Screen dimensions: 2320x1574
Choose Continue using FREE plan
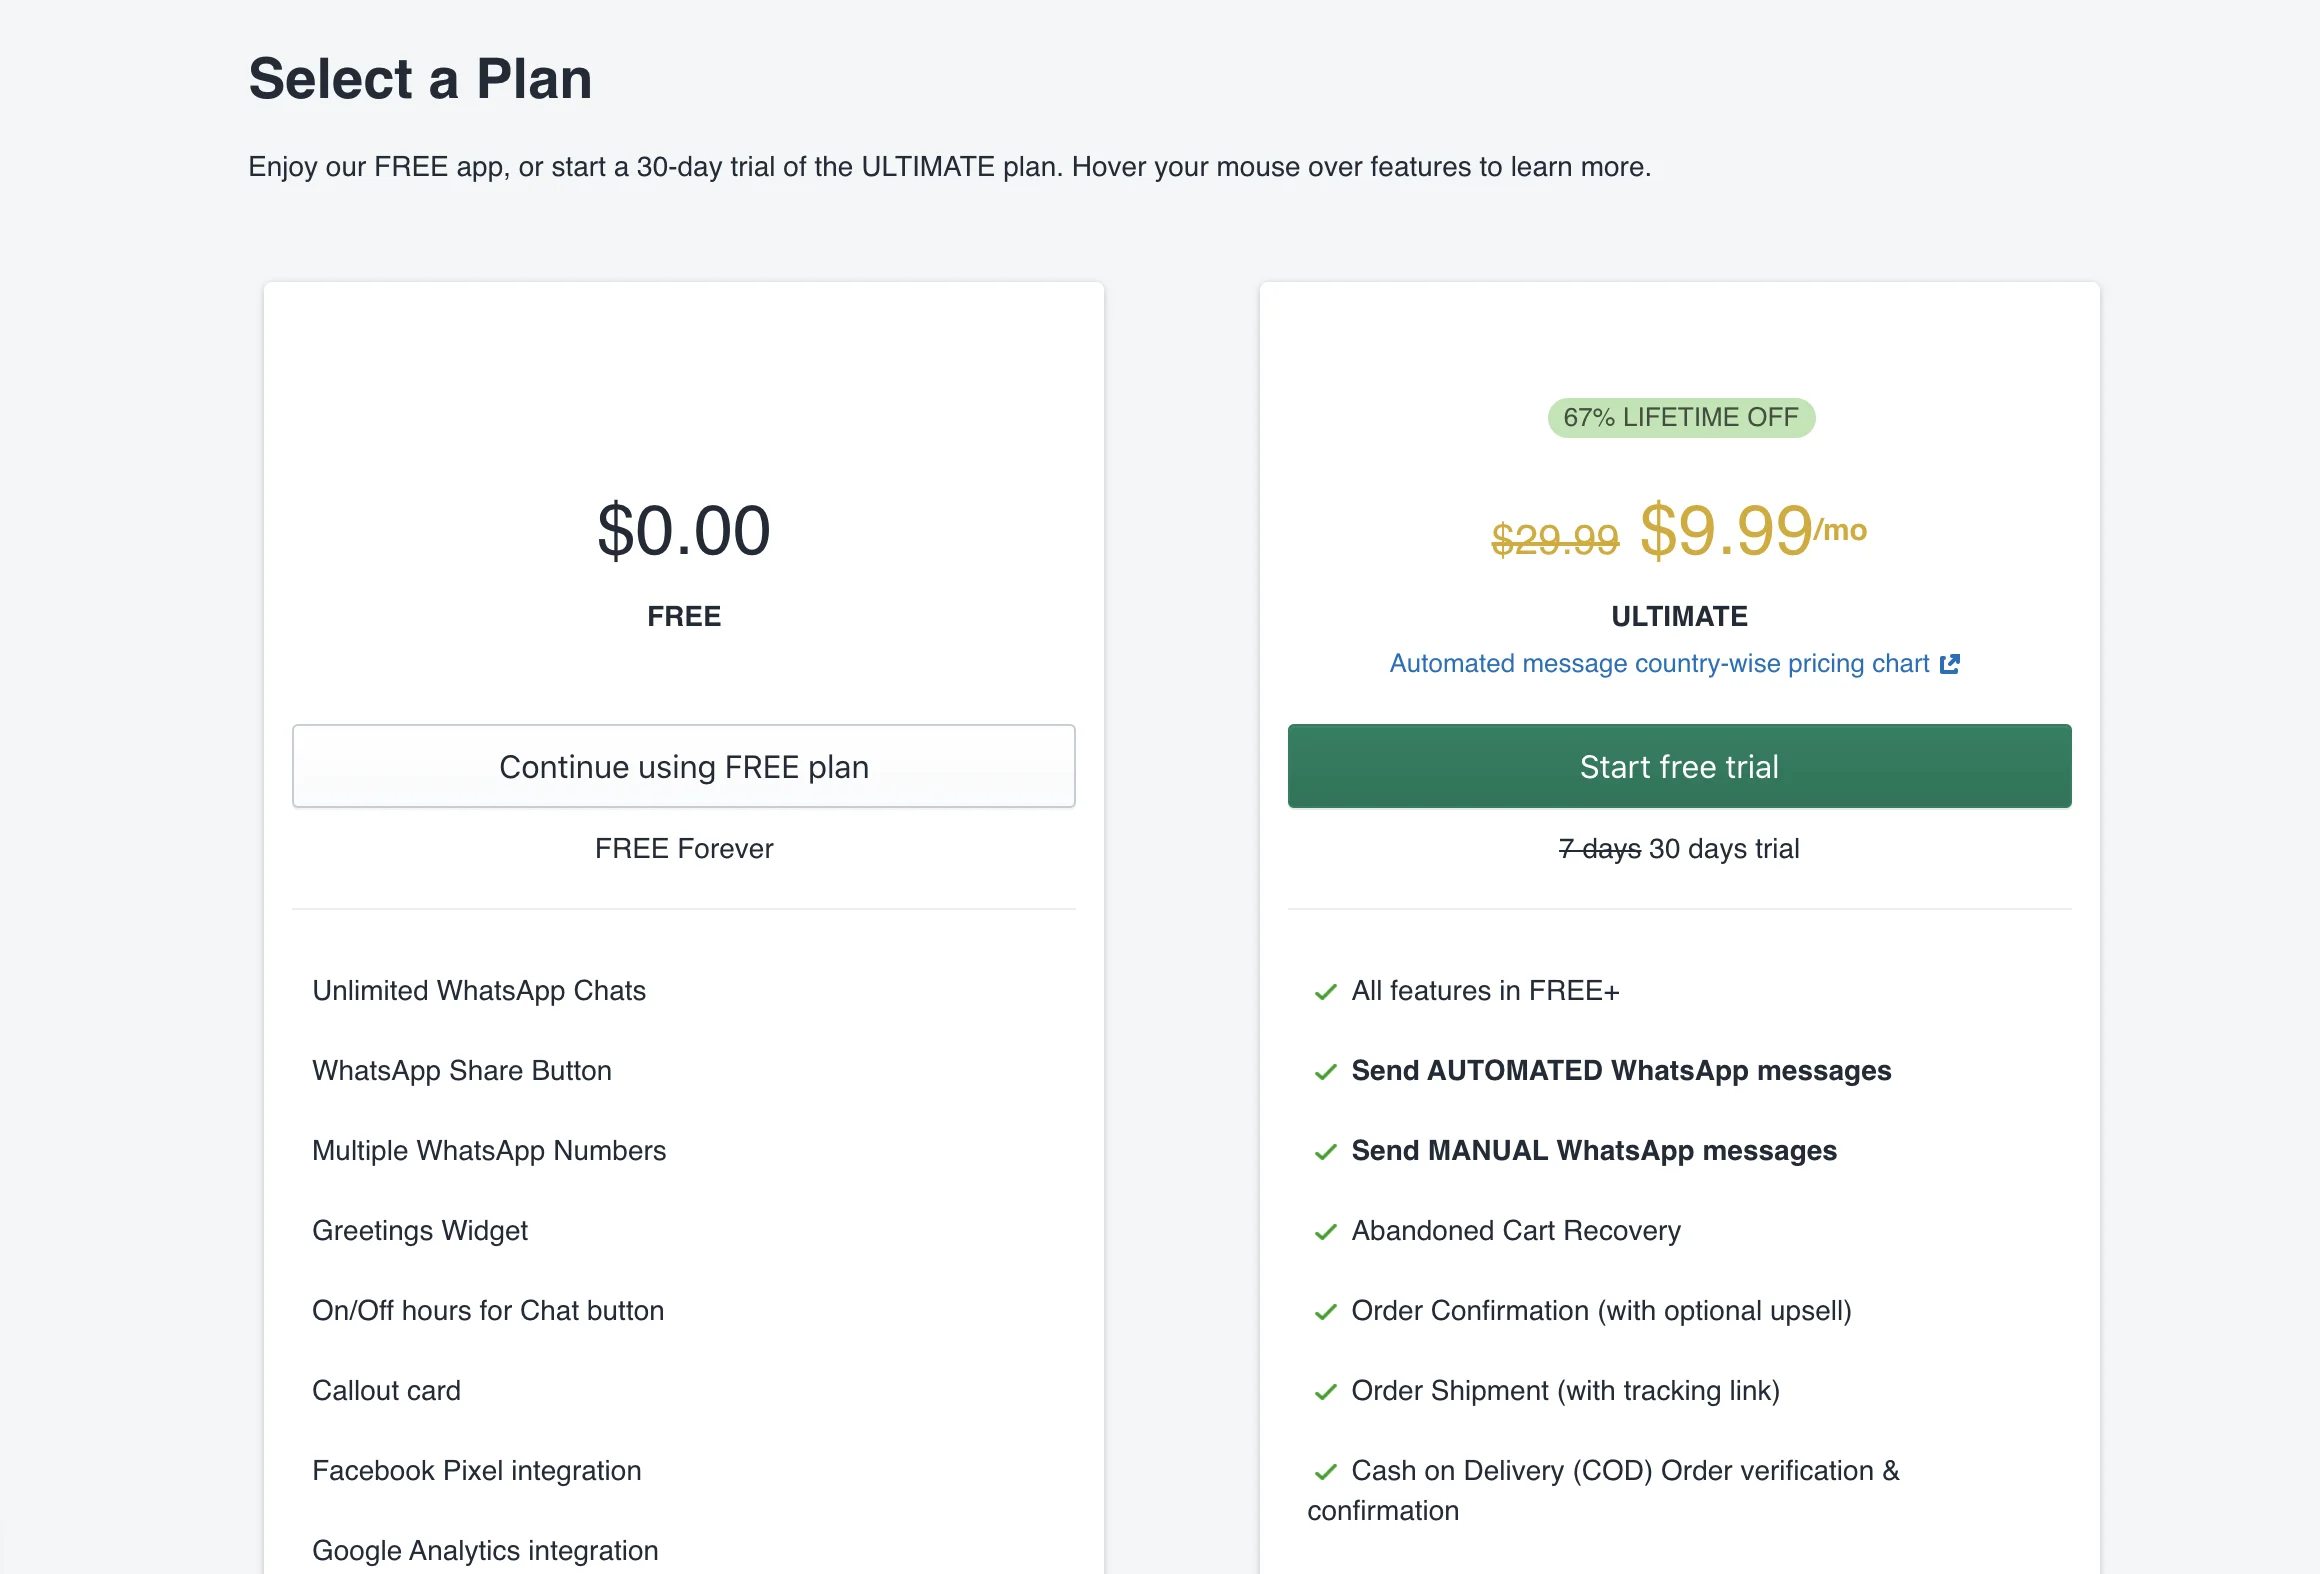point(684,766)
